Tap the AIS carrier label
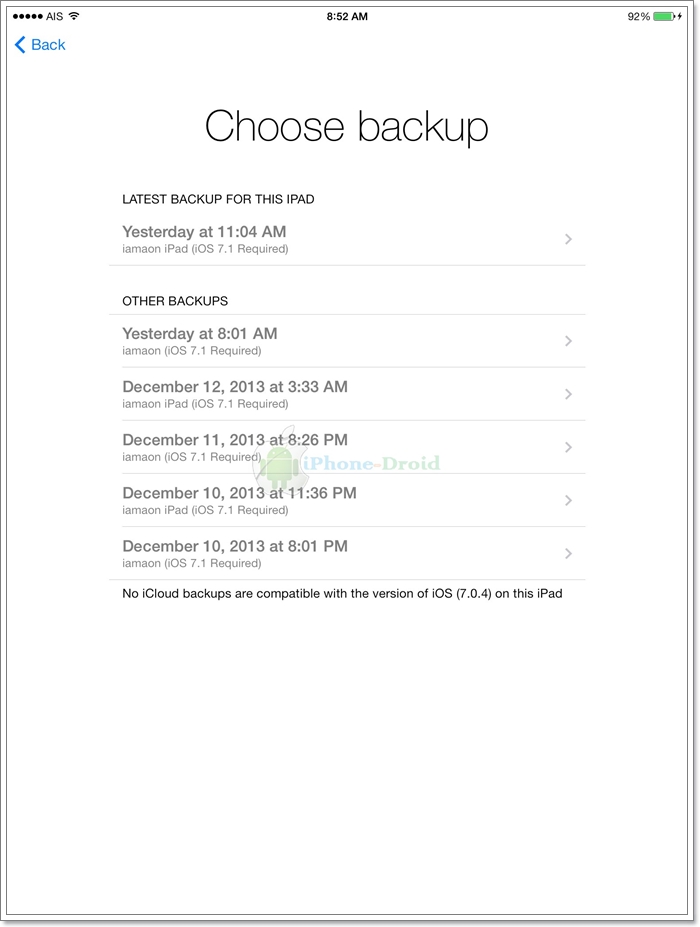 point(54,17)
